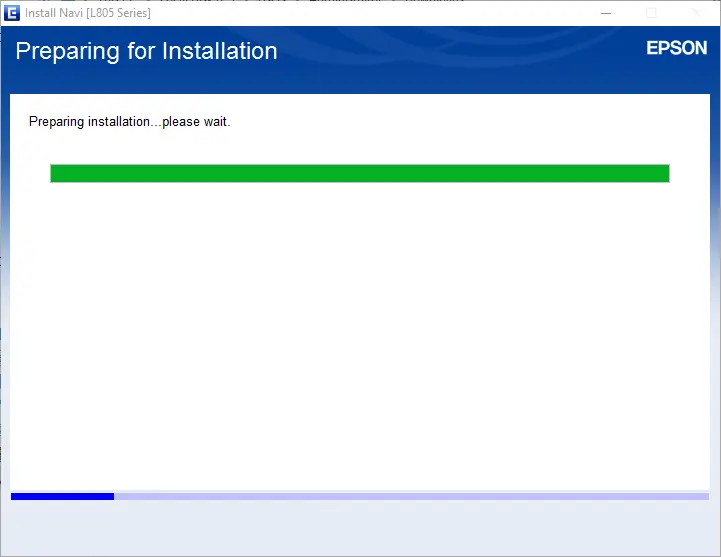Image resolution: width=721 pixels, height=557 pixels.
Task: Click the green installation progress bar
Action: click(x=359, y=174)
